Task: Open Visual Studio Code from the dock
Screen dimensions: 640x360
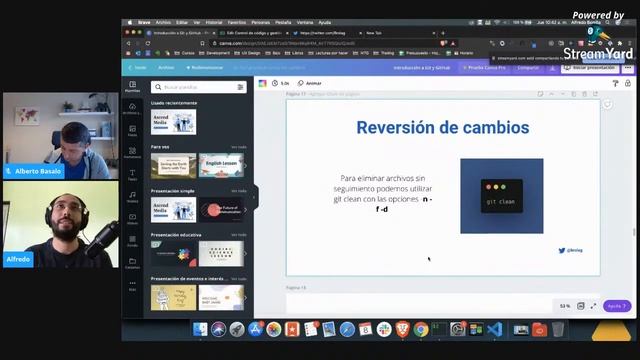Action: click(494, 329)
